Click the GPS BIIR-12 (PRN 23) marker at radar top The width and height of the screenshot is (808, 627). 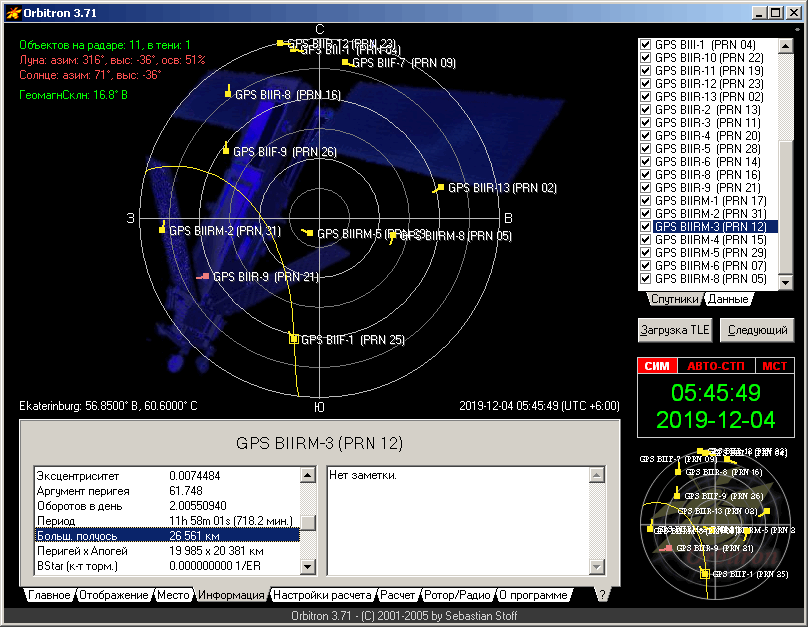pyautogui.click(x=280, y=43)
